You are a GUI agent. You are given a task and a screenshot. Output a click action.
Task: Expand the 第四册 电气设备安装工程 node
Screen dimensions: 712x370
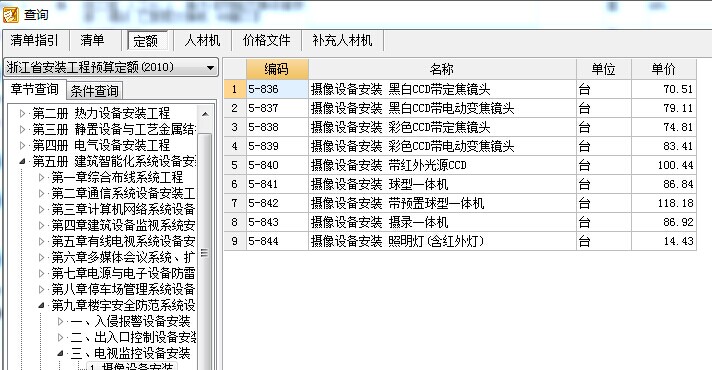pyautogui.click(x=23, y=145)
